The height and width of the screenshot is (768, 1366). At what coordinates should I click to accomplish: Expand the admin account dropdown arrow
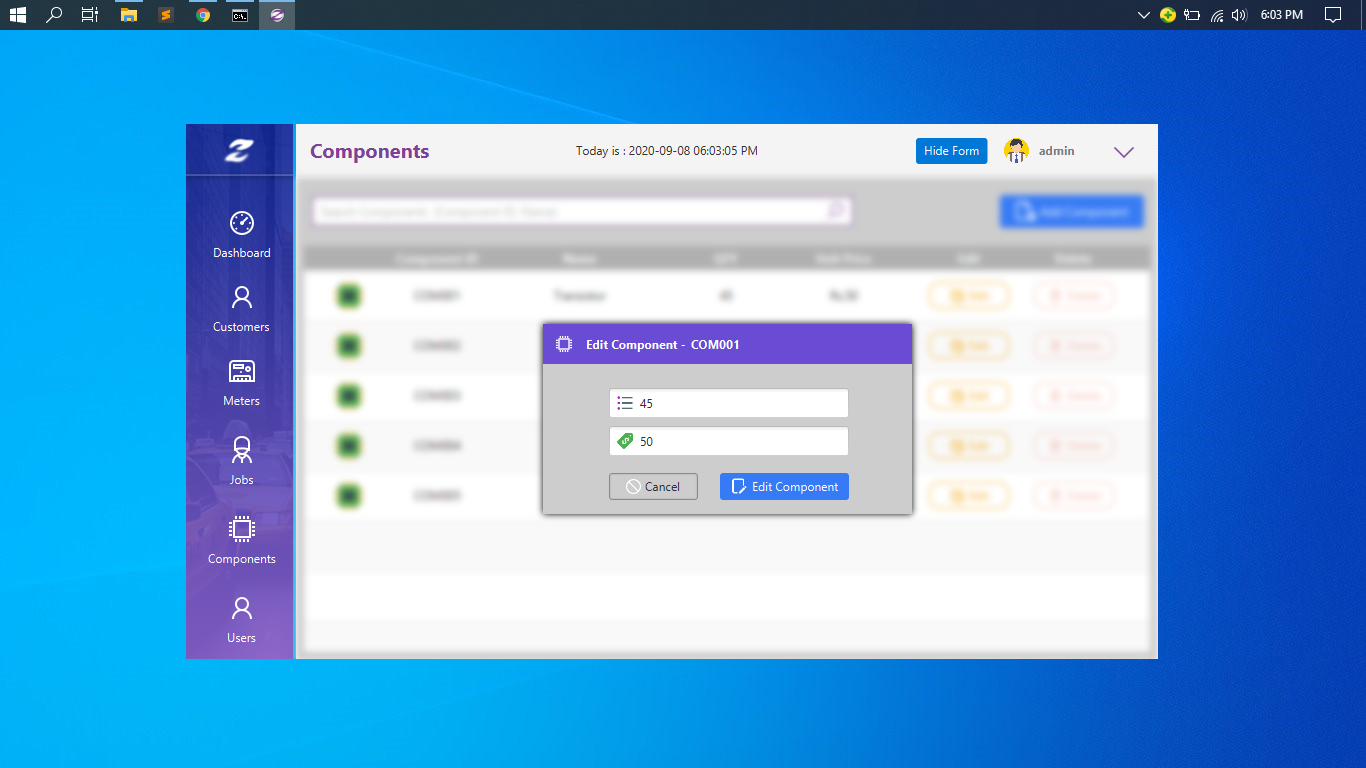click(x=1124, y=152)
